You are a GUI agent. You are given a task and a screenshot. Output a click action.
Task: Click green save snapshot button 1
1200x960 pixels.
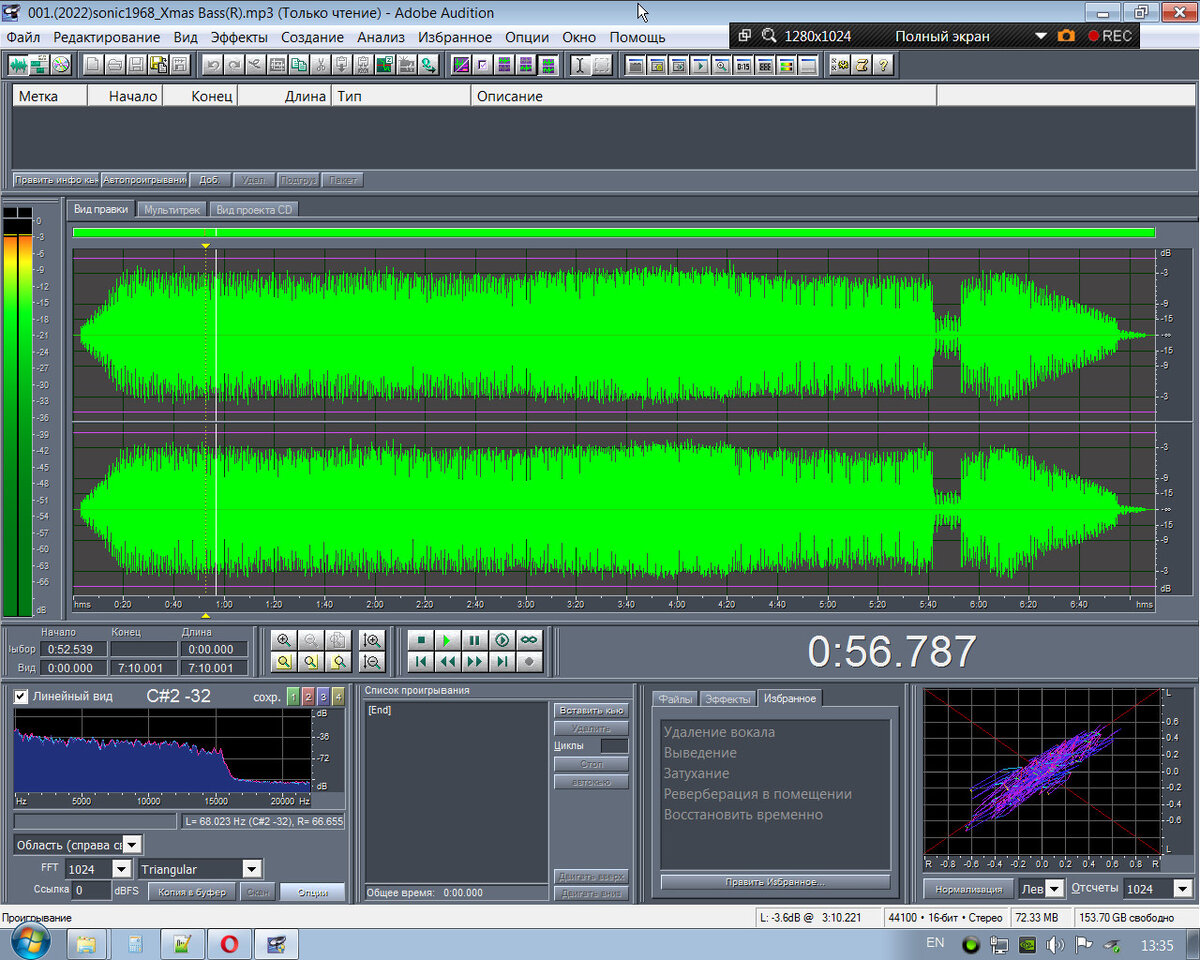pyautogui.click(x=293, y=697)
